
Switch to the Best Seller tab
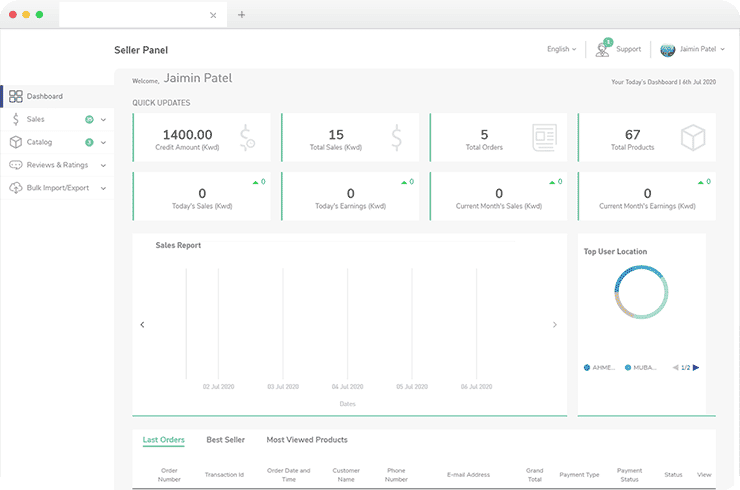pos(226,439)
